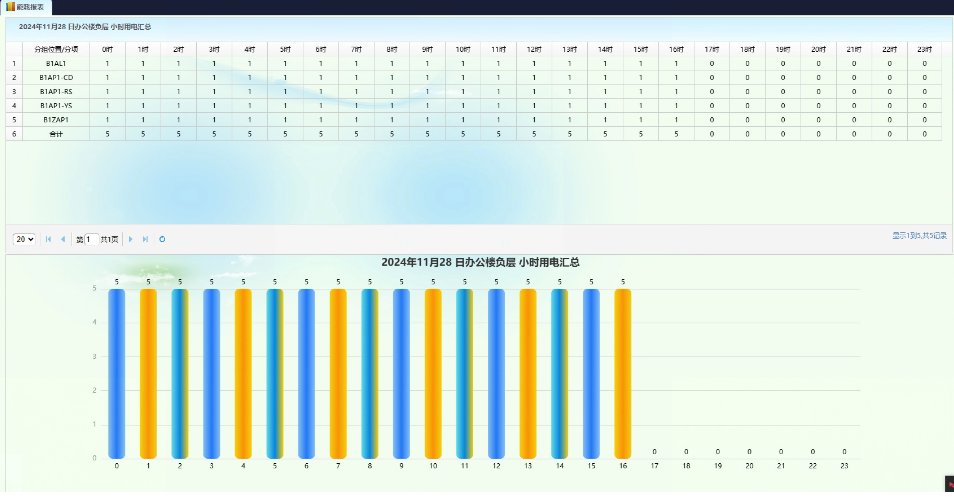
Task: Select the B1AL1 row name
Action: pos(56,63)
